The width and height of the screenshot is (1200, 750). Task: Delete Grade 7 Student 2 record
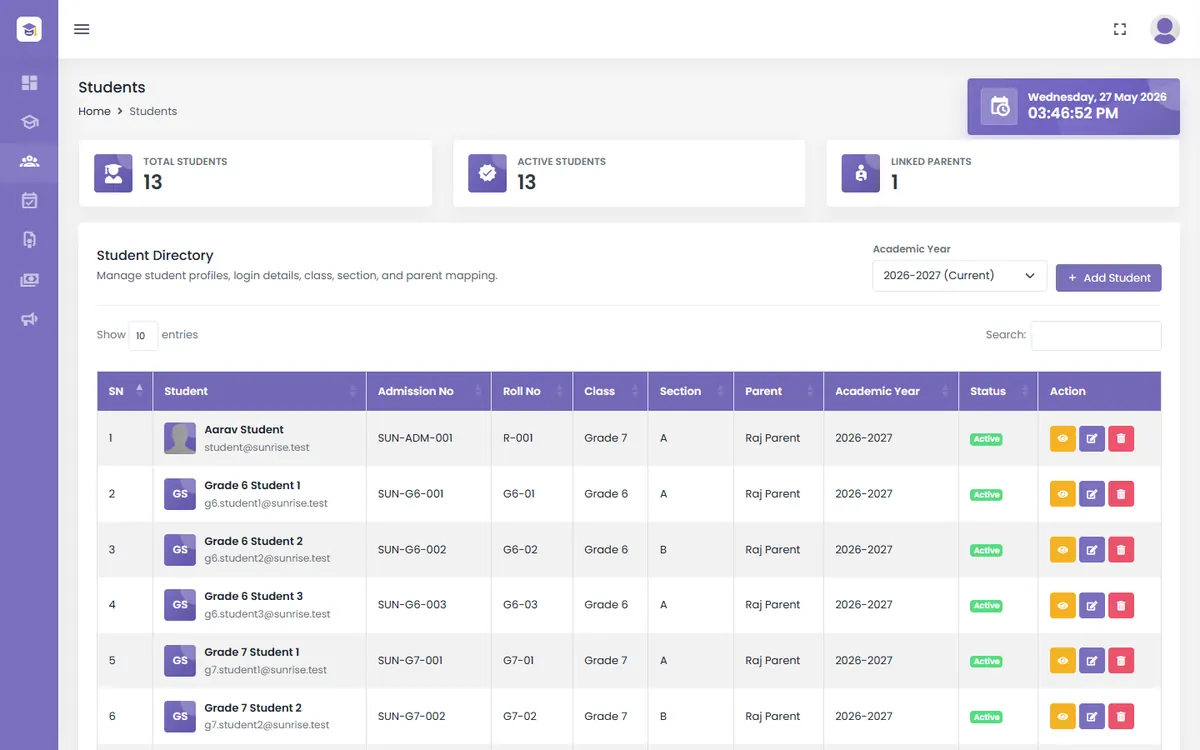[x=1121, y=716]
